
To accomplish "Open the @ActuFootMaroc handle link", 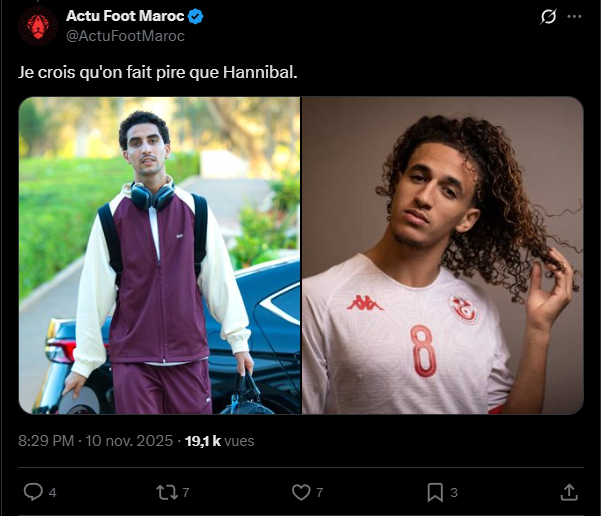I will coord(125,35).
